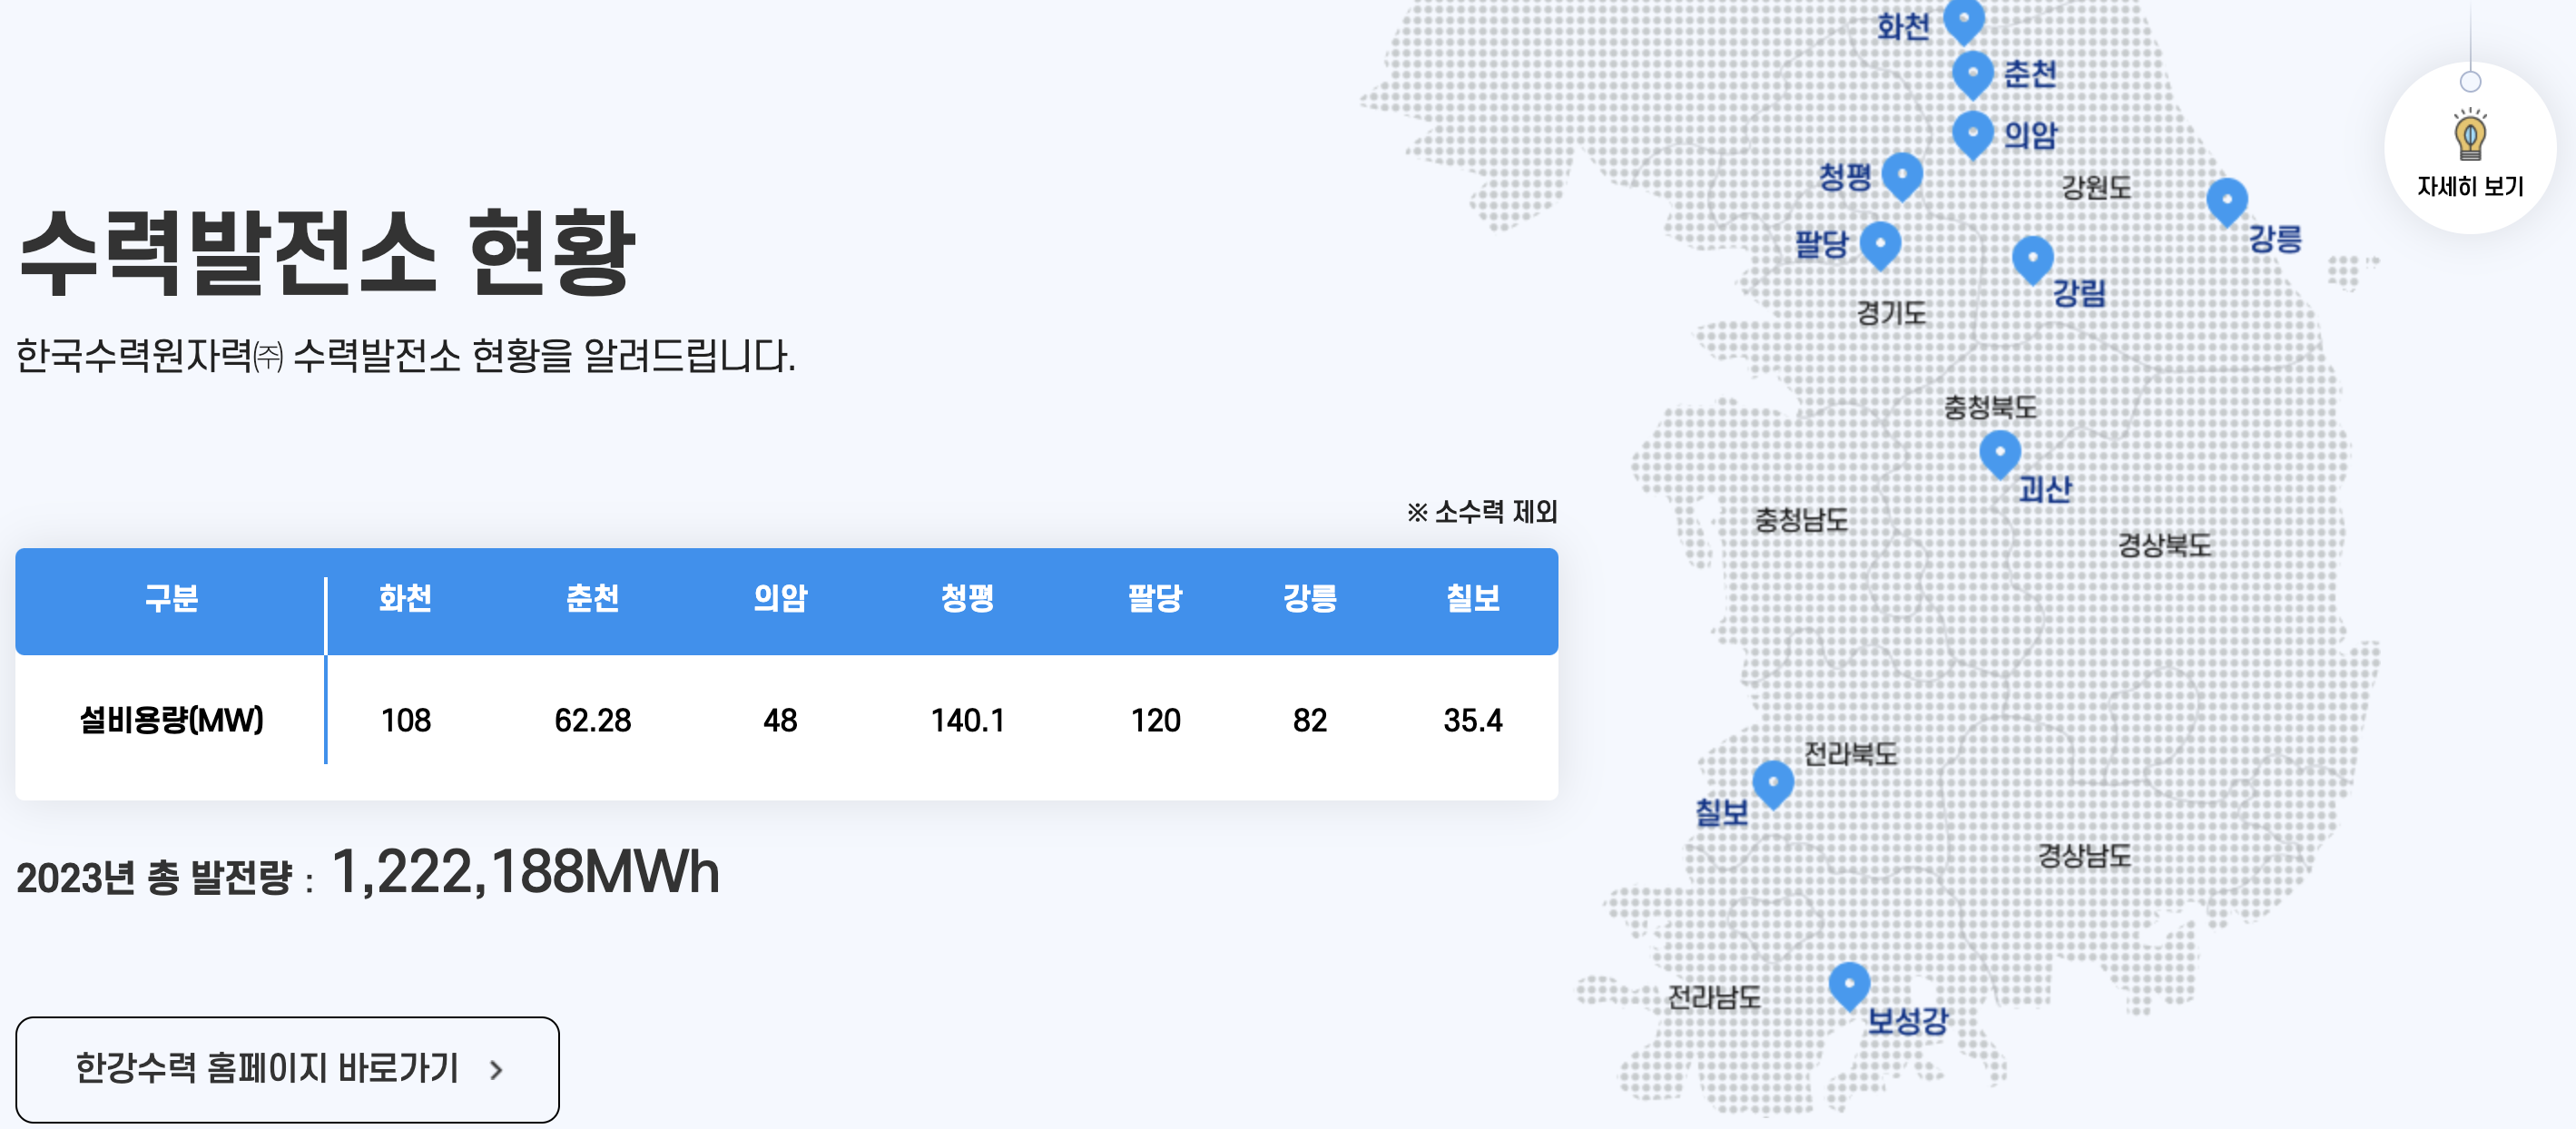
Task: Click the 화천 map pin marker
Action: [1963, 18]
